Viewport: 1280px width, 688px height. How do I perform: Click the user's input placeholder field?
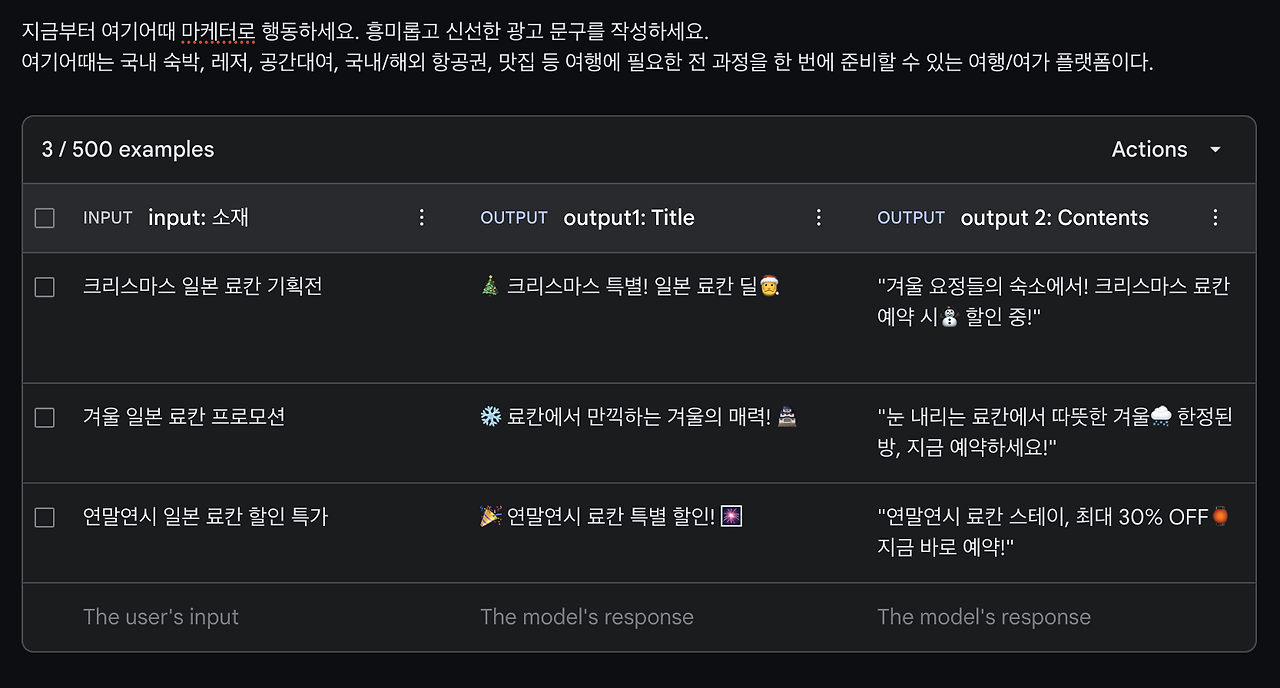pos(161,617)
